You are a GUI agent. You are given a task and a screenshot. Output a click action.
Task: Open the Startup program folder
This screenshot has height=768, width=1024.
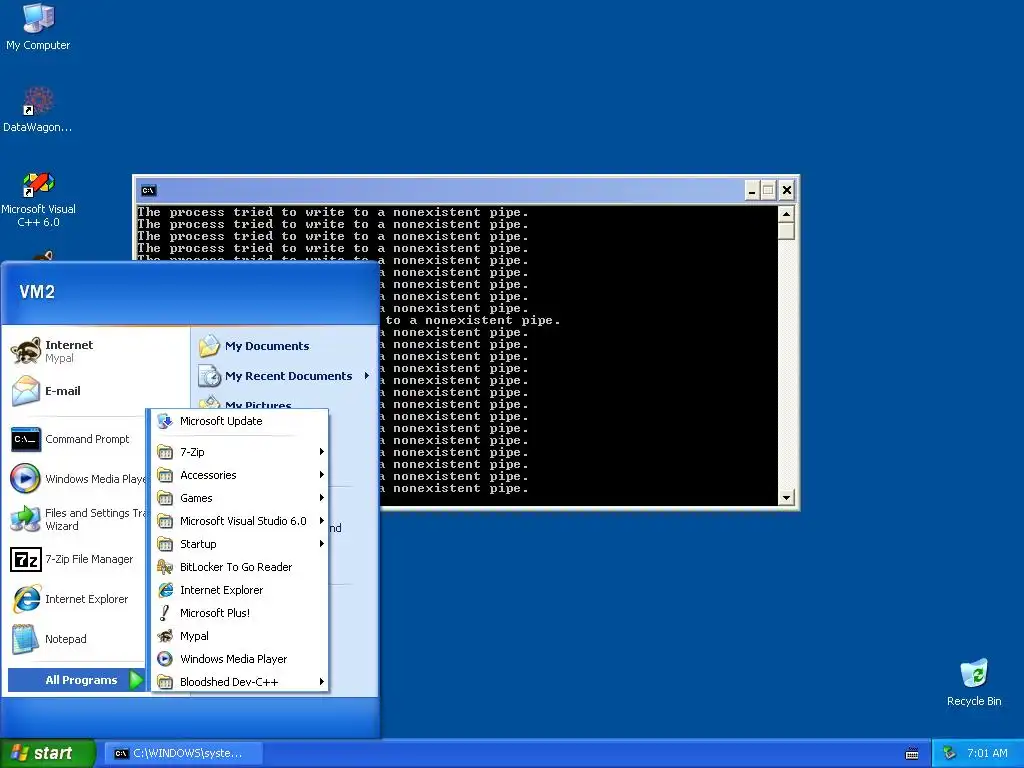[x=240, y=543]
